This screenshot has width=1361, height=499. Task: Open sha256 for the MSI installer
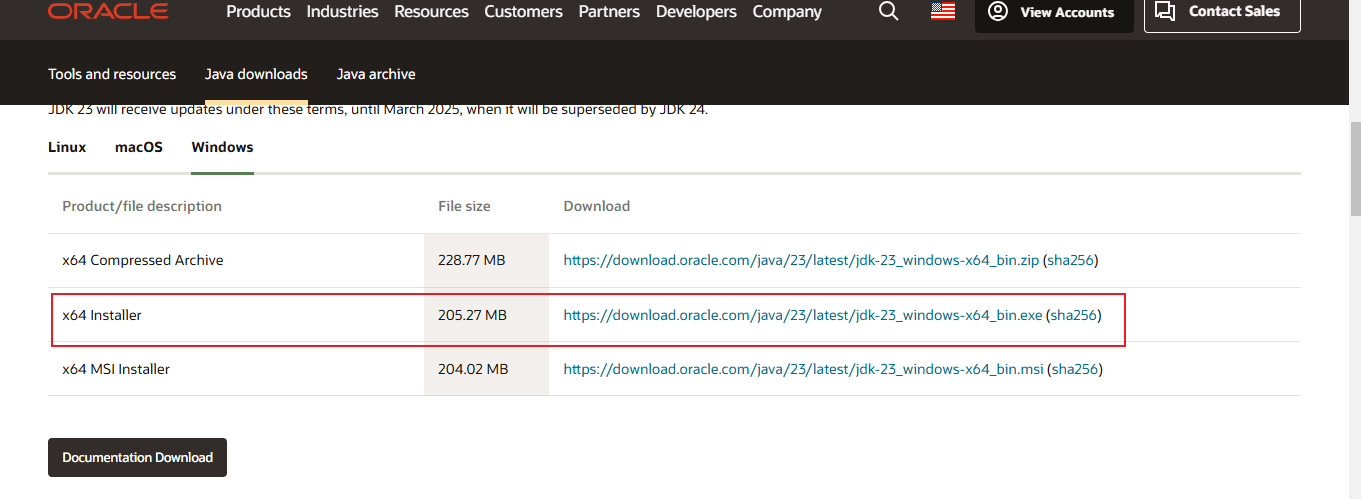[1075, 369]
